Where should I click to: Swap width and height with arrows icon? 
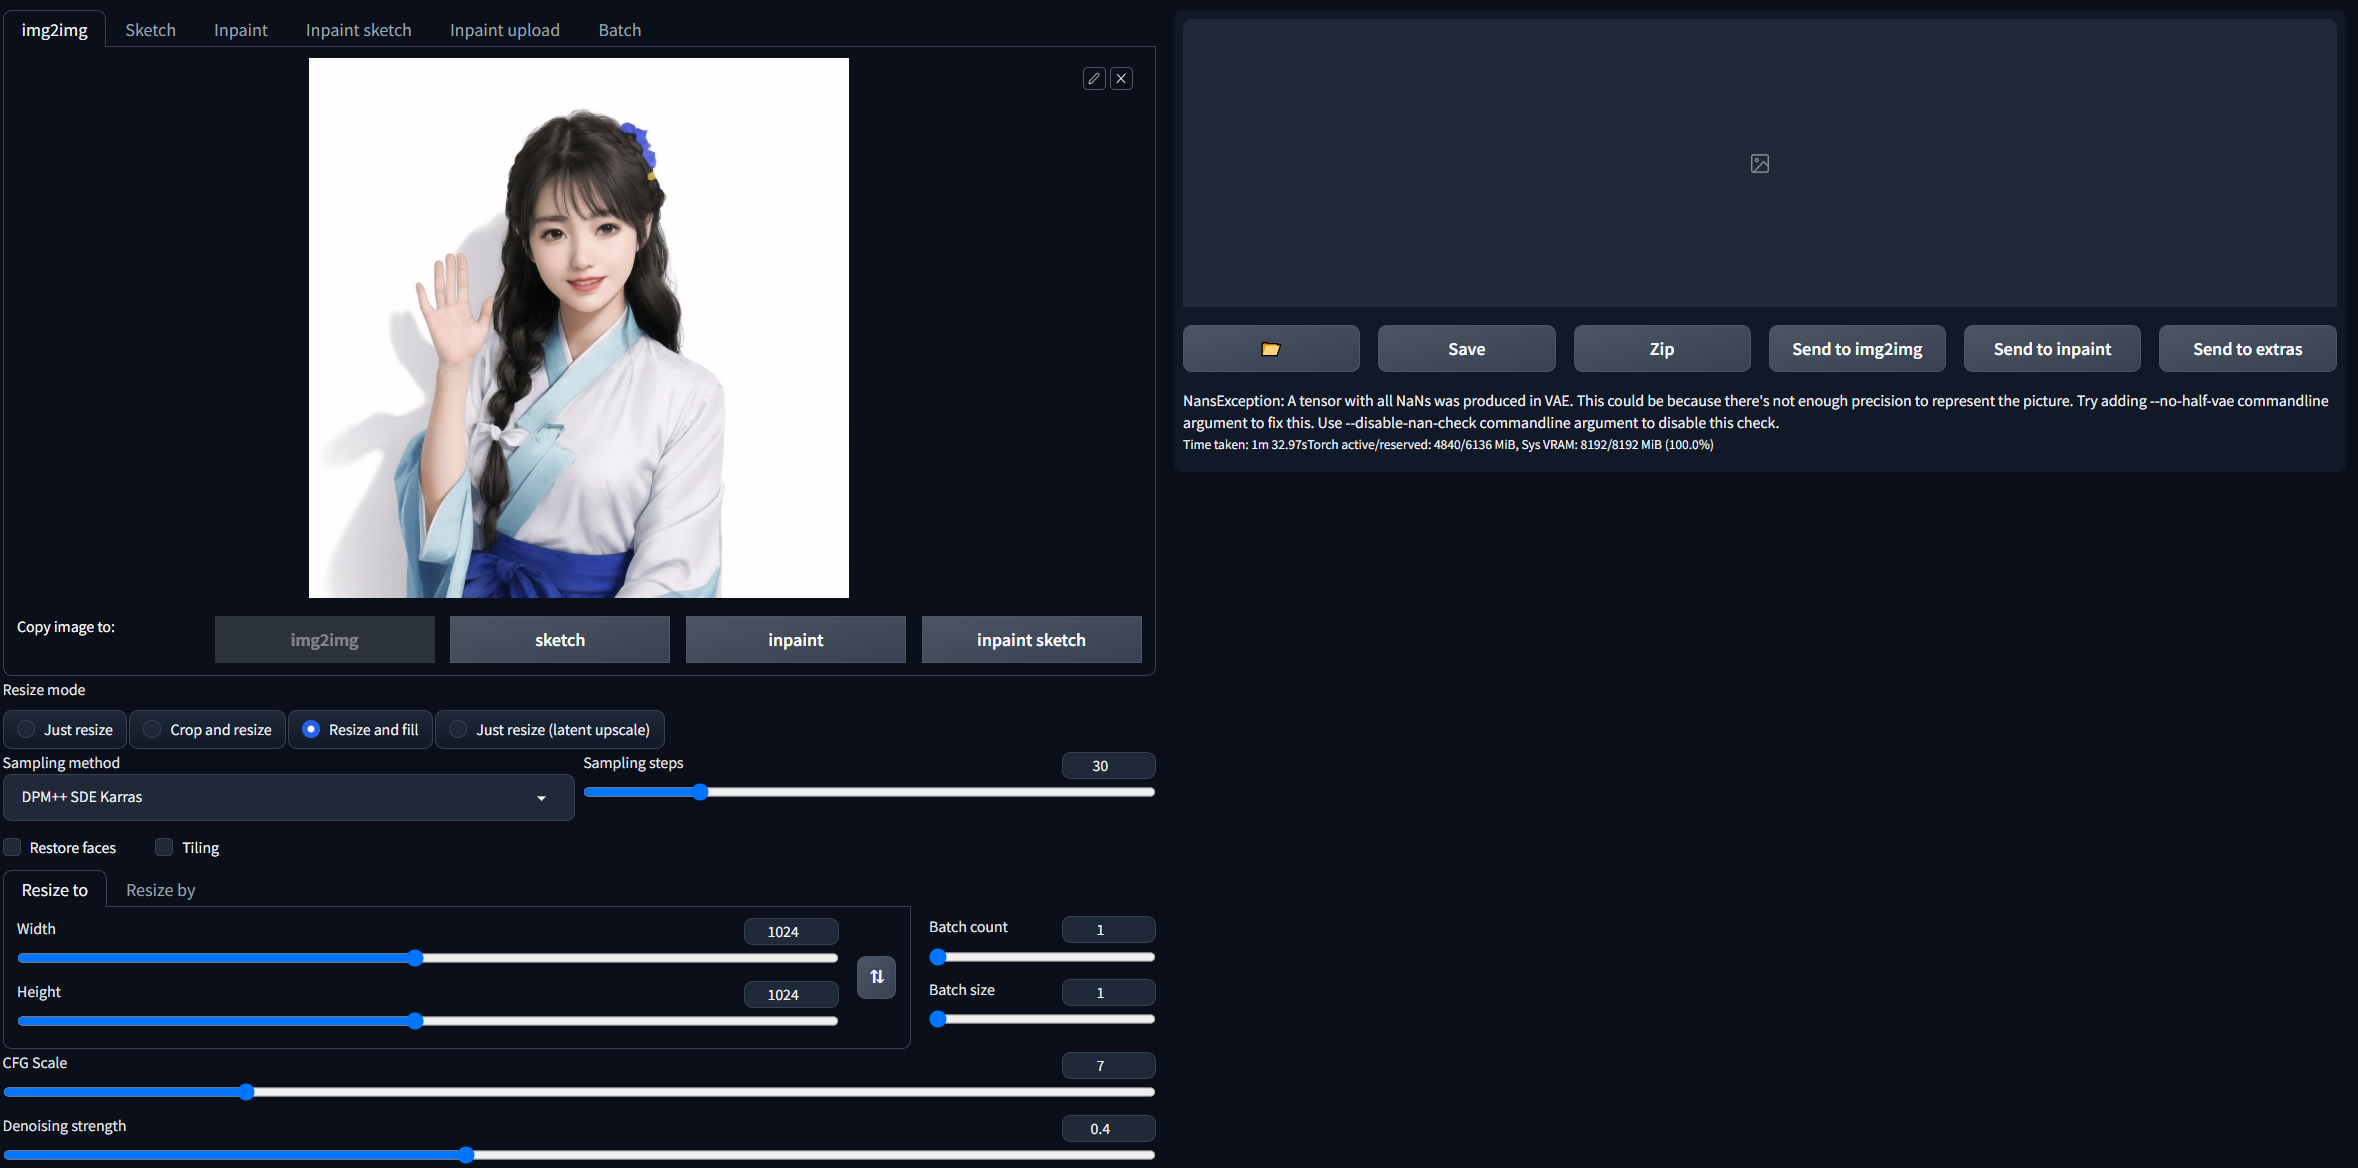click(876, 977)
